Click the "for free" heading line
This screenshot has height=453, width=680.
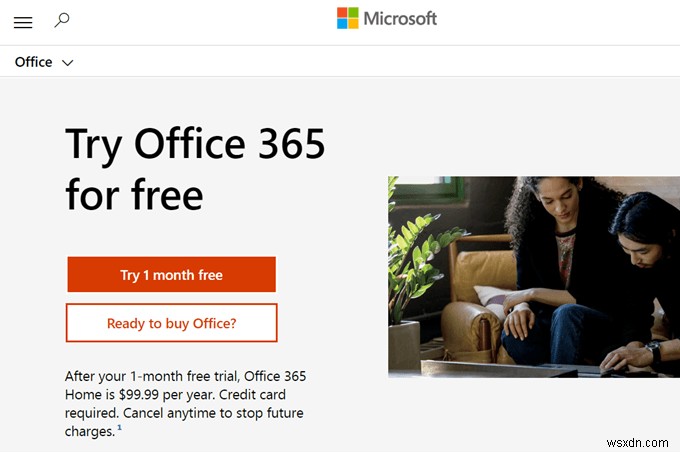[134, 193]
